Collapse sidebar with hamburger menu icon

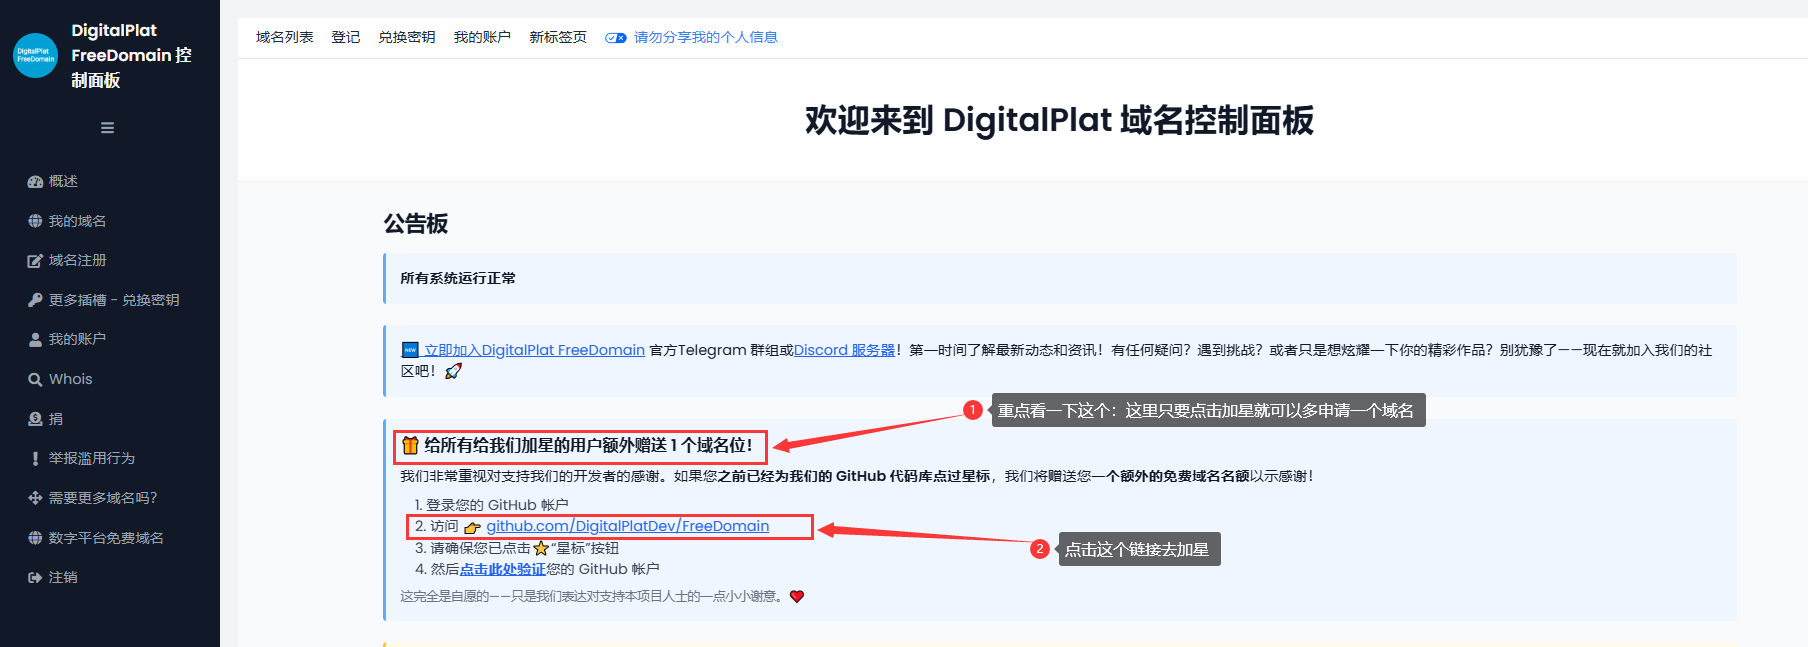point(107,128)
